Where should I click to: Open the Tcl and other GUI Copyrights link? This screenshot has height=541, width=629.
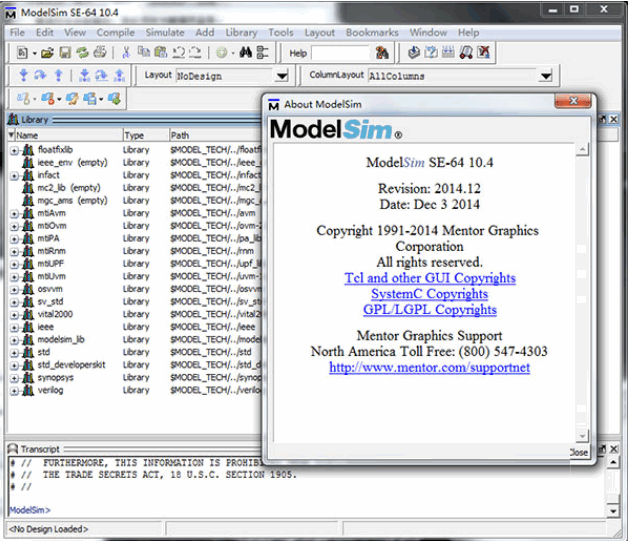(430, 278)
